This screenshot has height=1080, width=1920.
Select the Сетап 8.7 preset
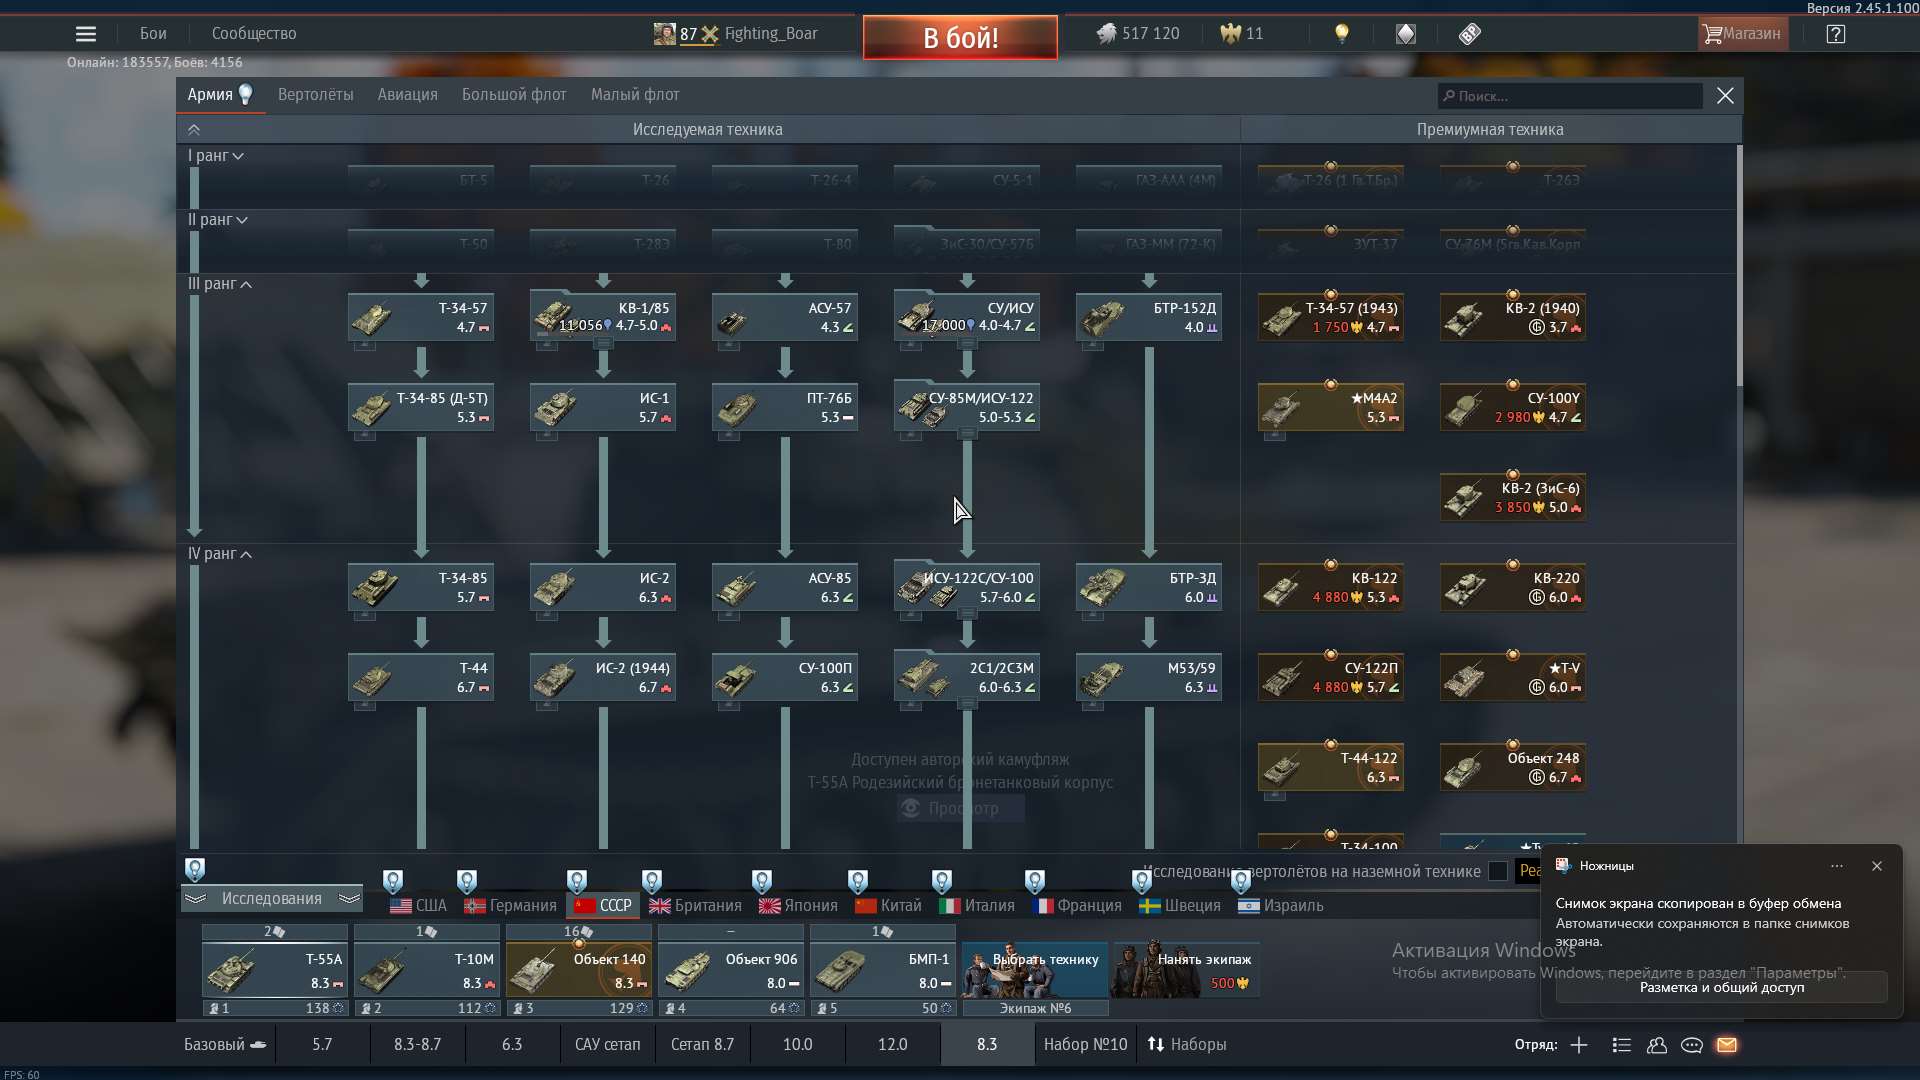coord(702,1045)
